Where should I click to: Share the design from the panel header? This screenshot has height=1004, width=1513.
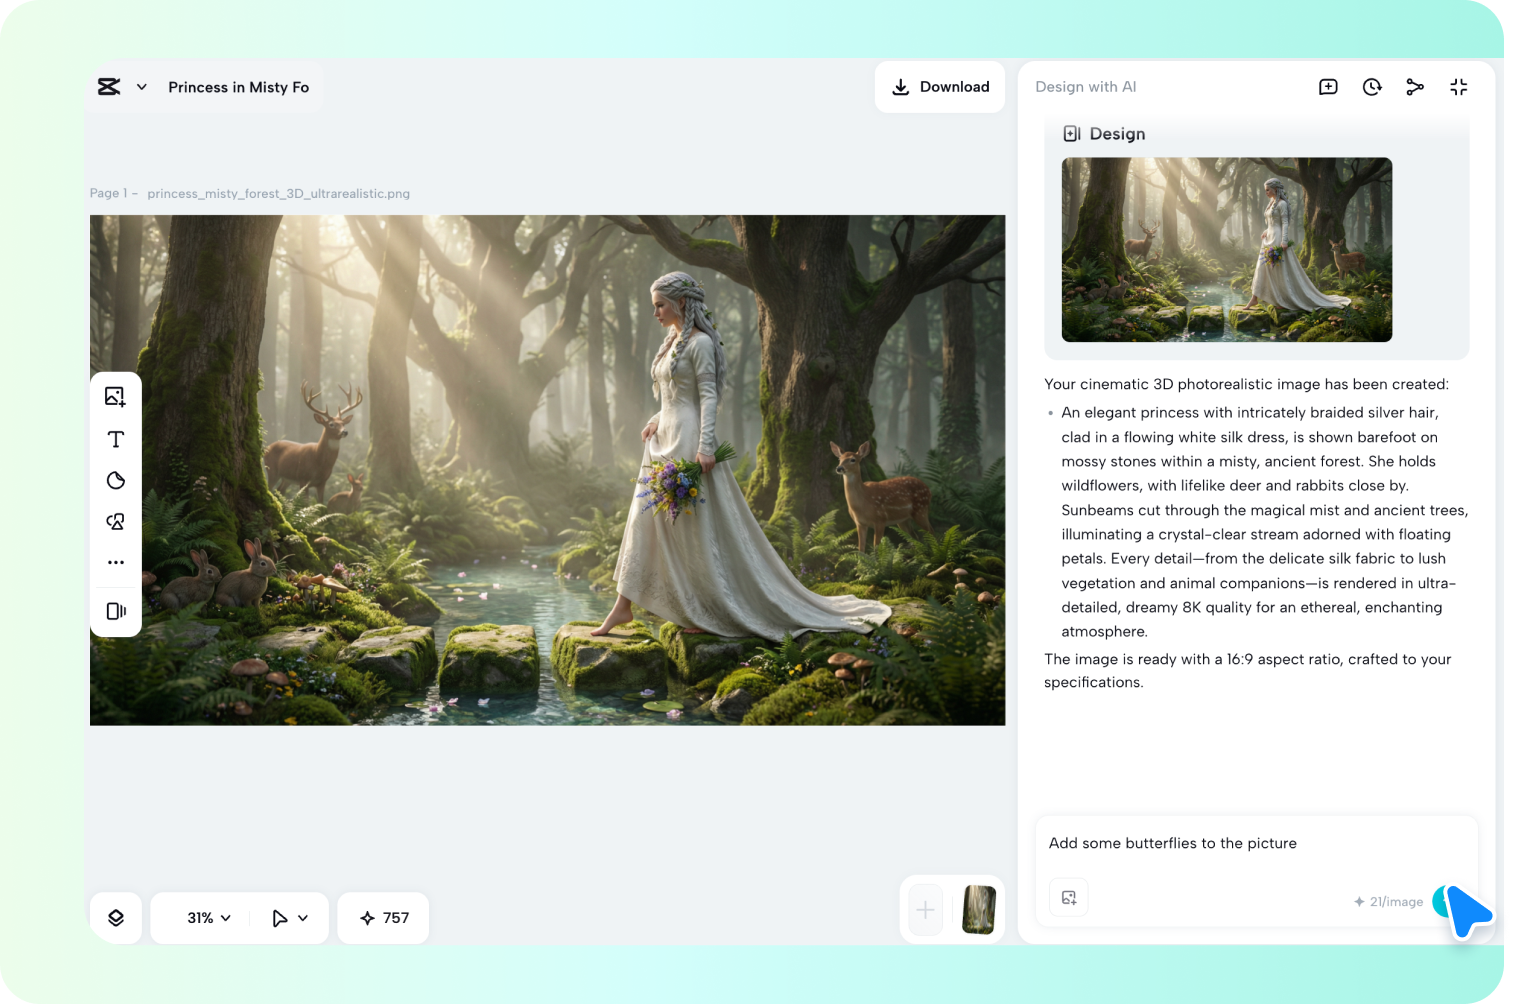(1415, 87)
